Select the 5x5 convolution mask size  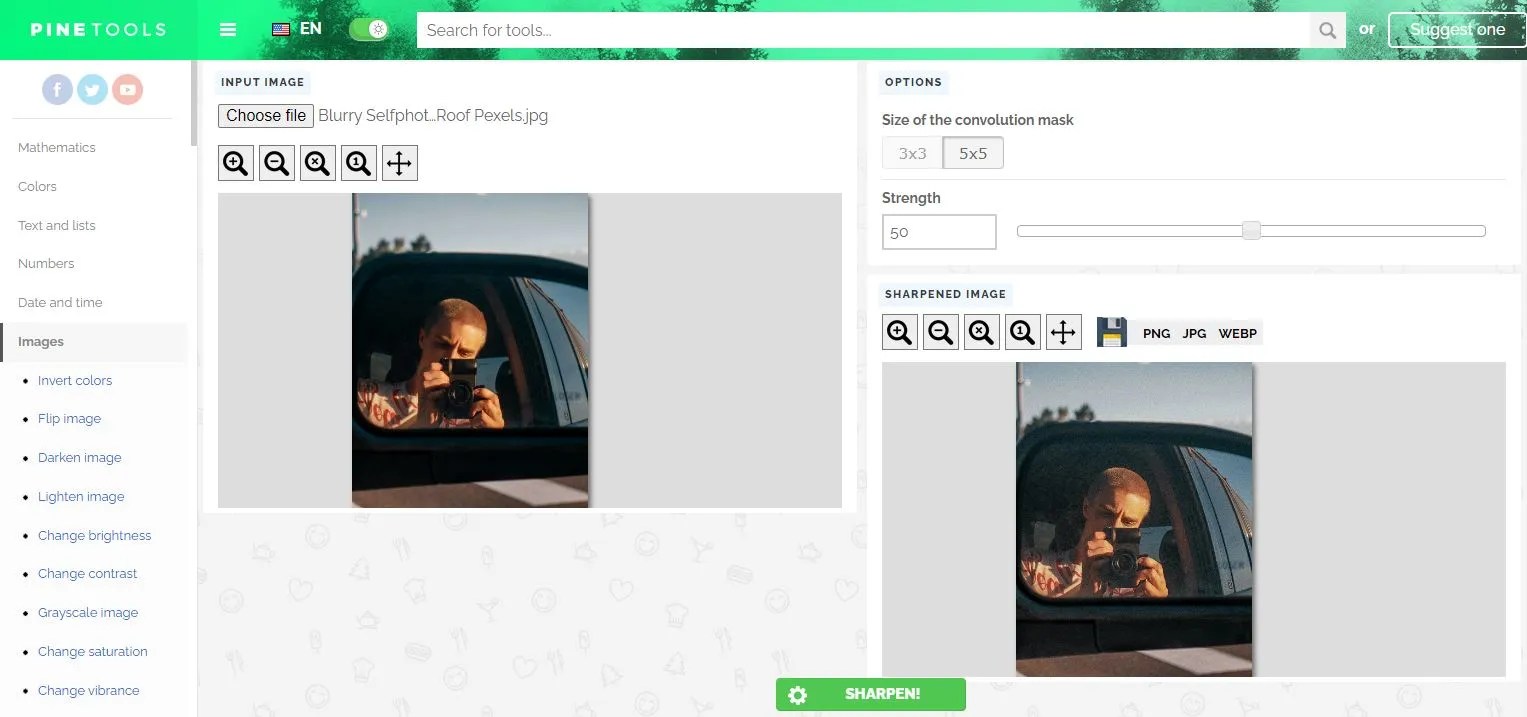tap(973, 152)
